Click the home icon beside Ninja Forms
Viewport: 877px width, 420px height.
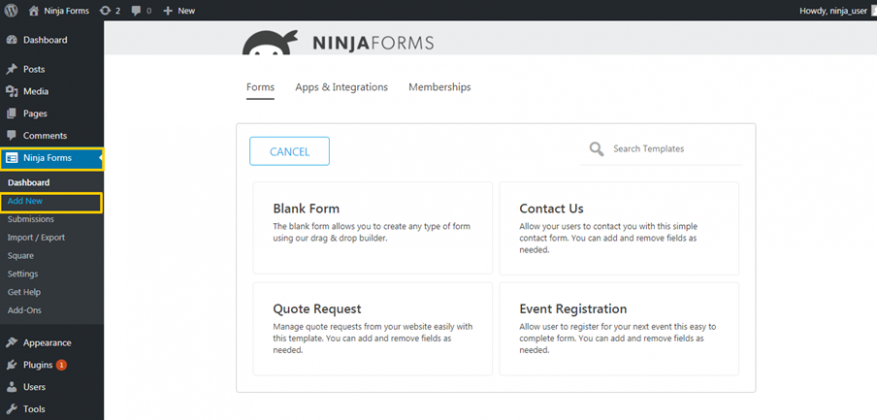pos(34,11)
